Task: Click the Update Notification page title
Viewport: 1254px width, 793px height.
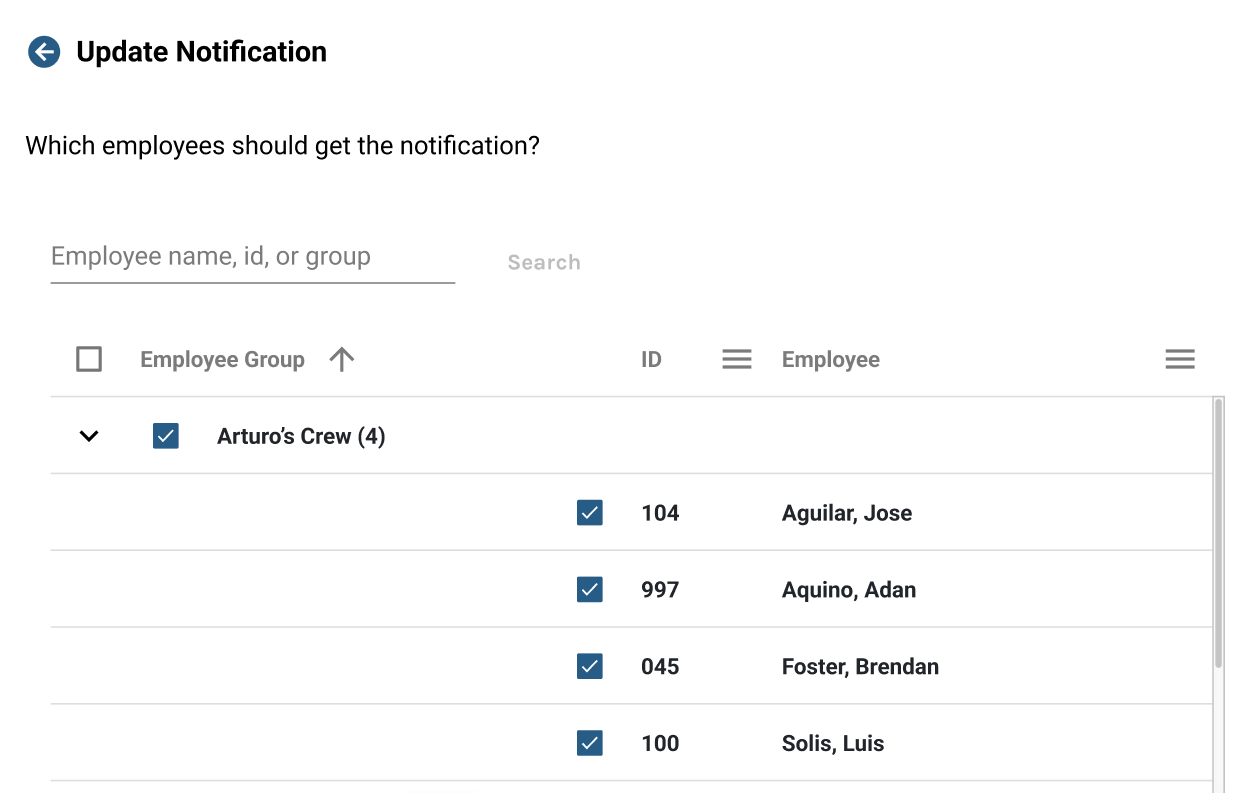Action: pyautogui.click(x=202, y=52)
